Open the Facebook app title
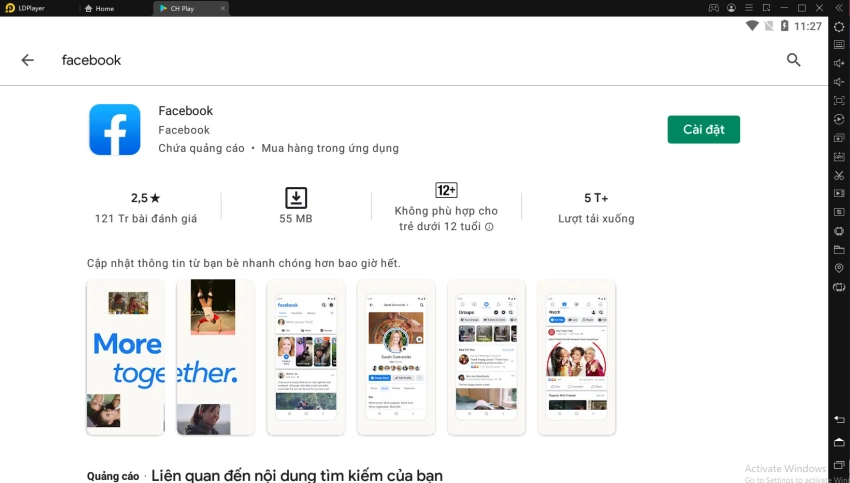This screenshot has width=850, height=483. (x=185, y=111)
